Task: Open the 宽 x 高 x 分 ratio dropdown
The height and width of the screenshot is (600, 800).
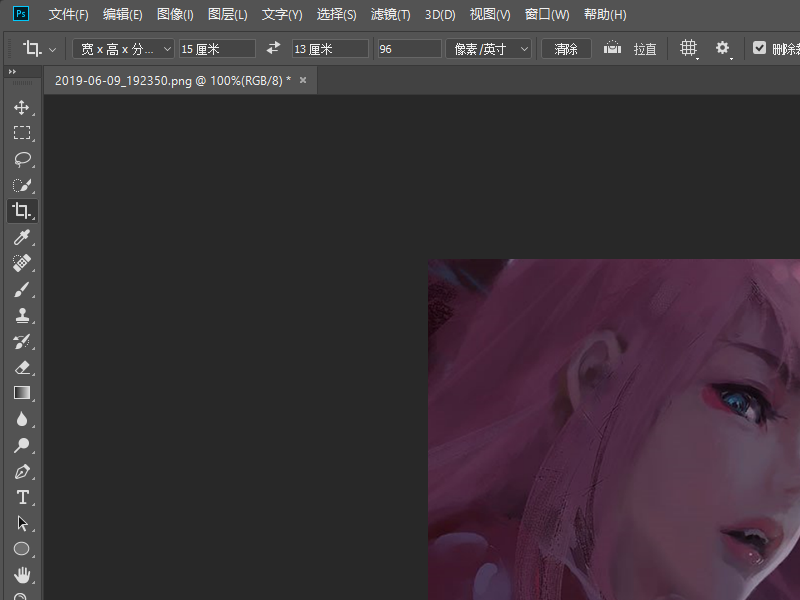Action: coord(123,49)
